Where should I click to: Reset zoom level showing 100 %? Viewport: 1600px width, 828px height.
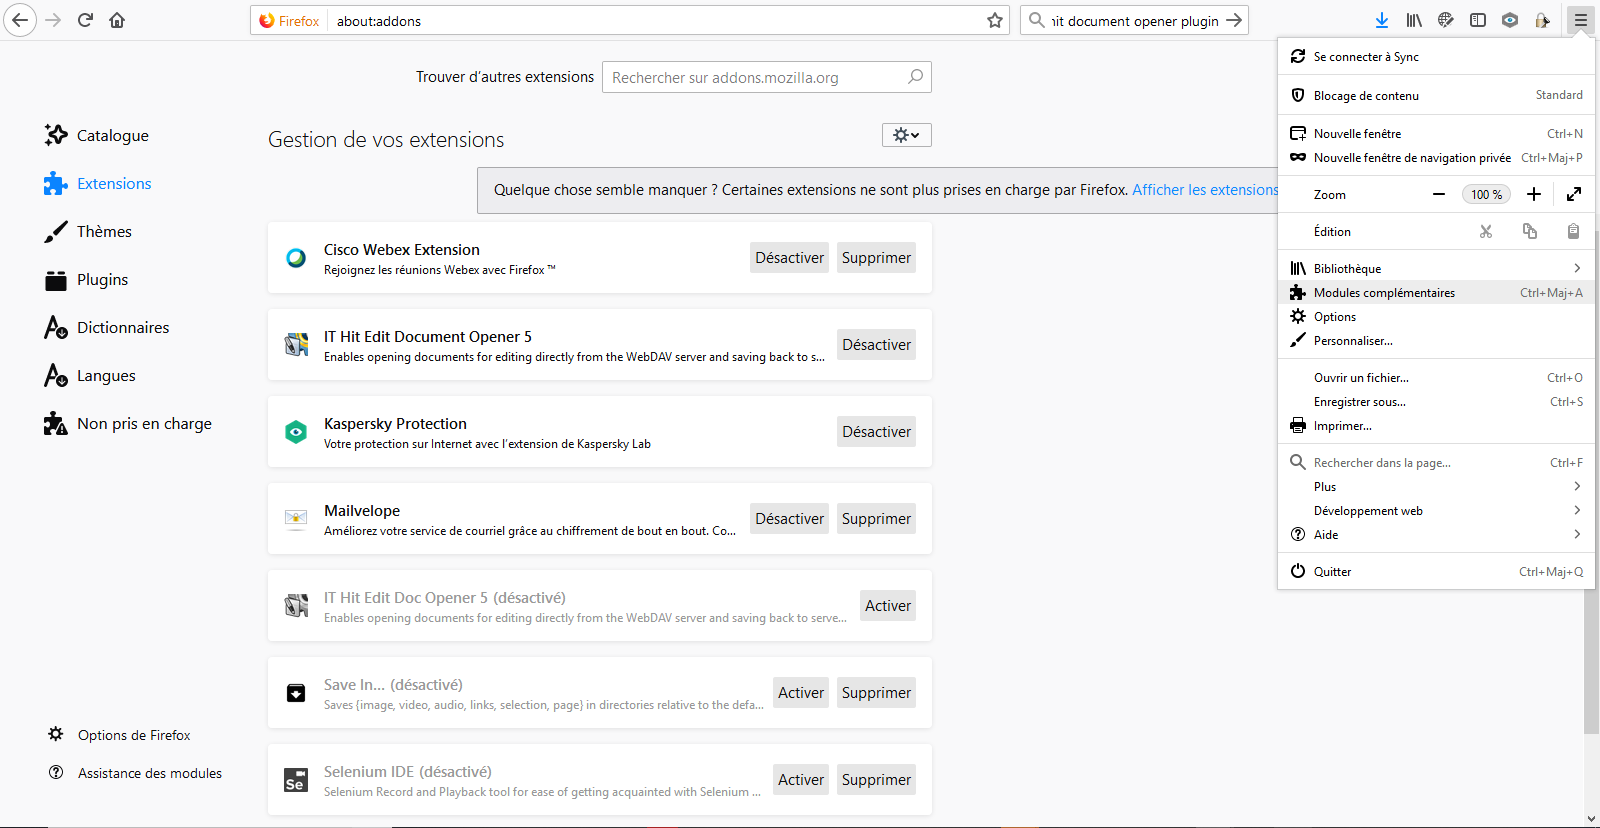pyautogui.click(x=1486, y=194)
